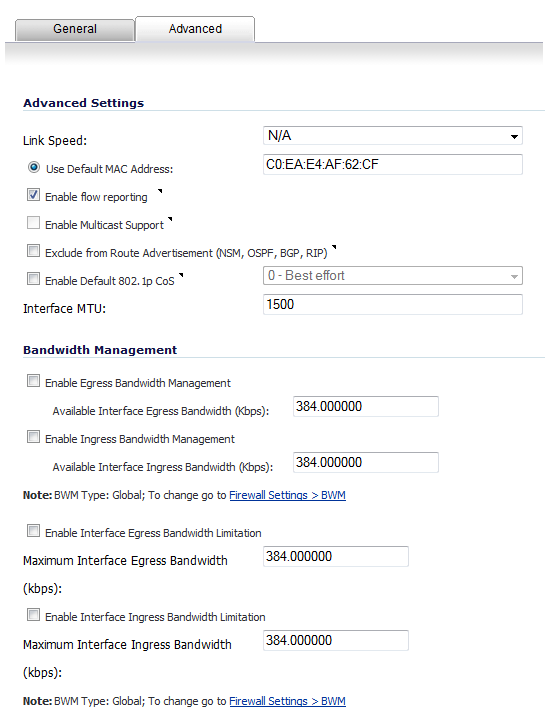Click tooltip arrow beside Enable Multicast Support
Viewport: 545px width, 715px height.
[x=170, y=219]
